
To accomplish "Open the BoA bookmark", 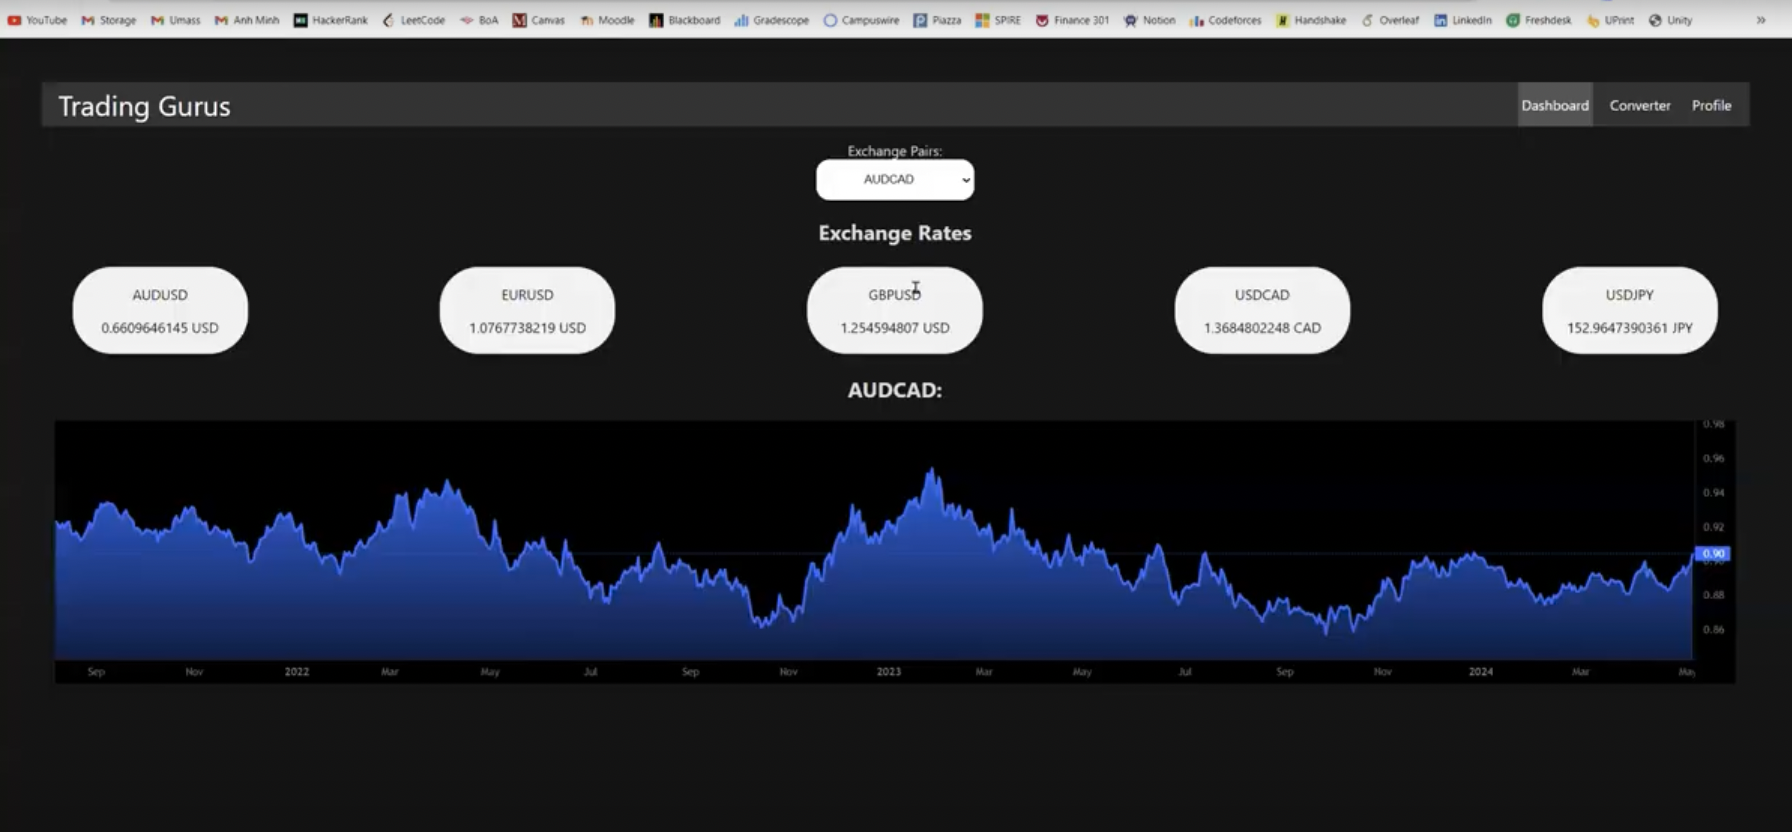I will tap(479, 20).
